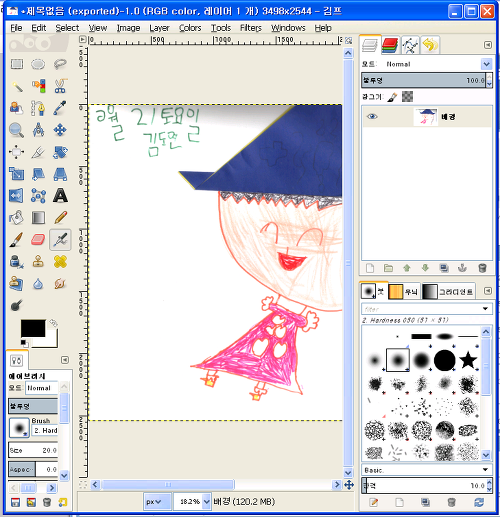Toggle the lock pixels brush icon
The height and width of the screenshot is (517, 500).
(x=392, y=97)
